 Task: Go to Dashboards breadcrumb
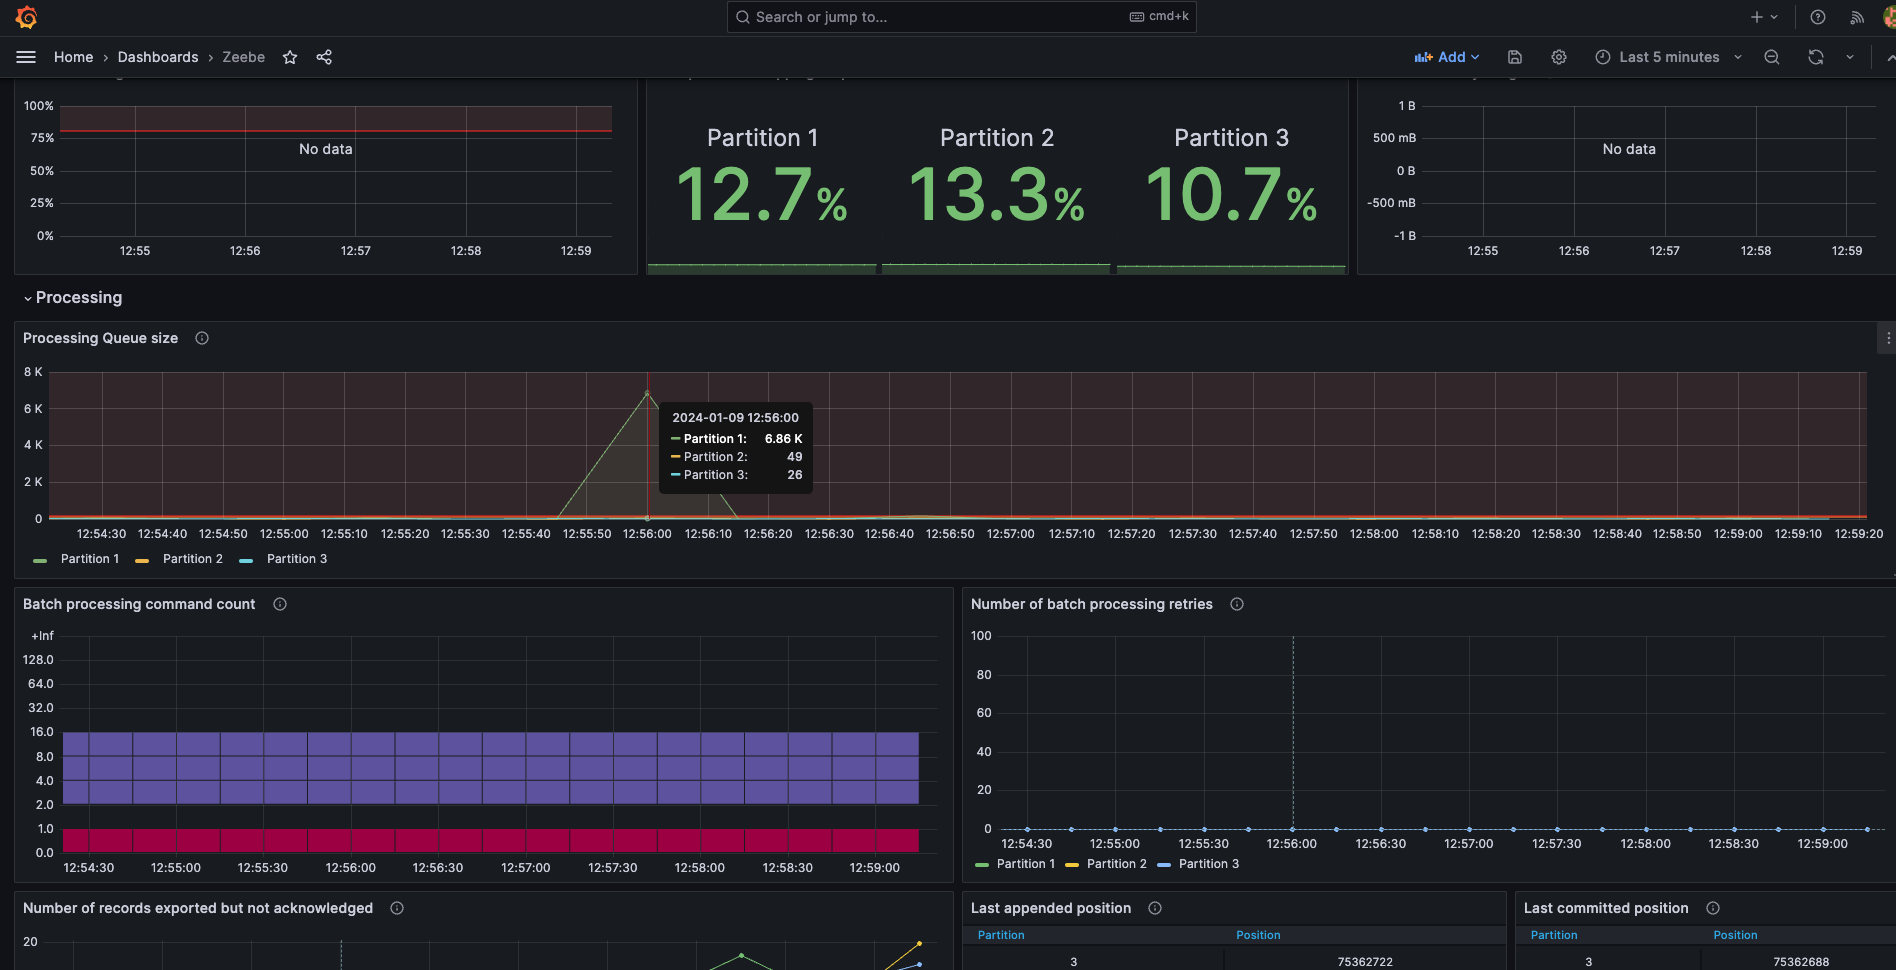tap(158, 57)
